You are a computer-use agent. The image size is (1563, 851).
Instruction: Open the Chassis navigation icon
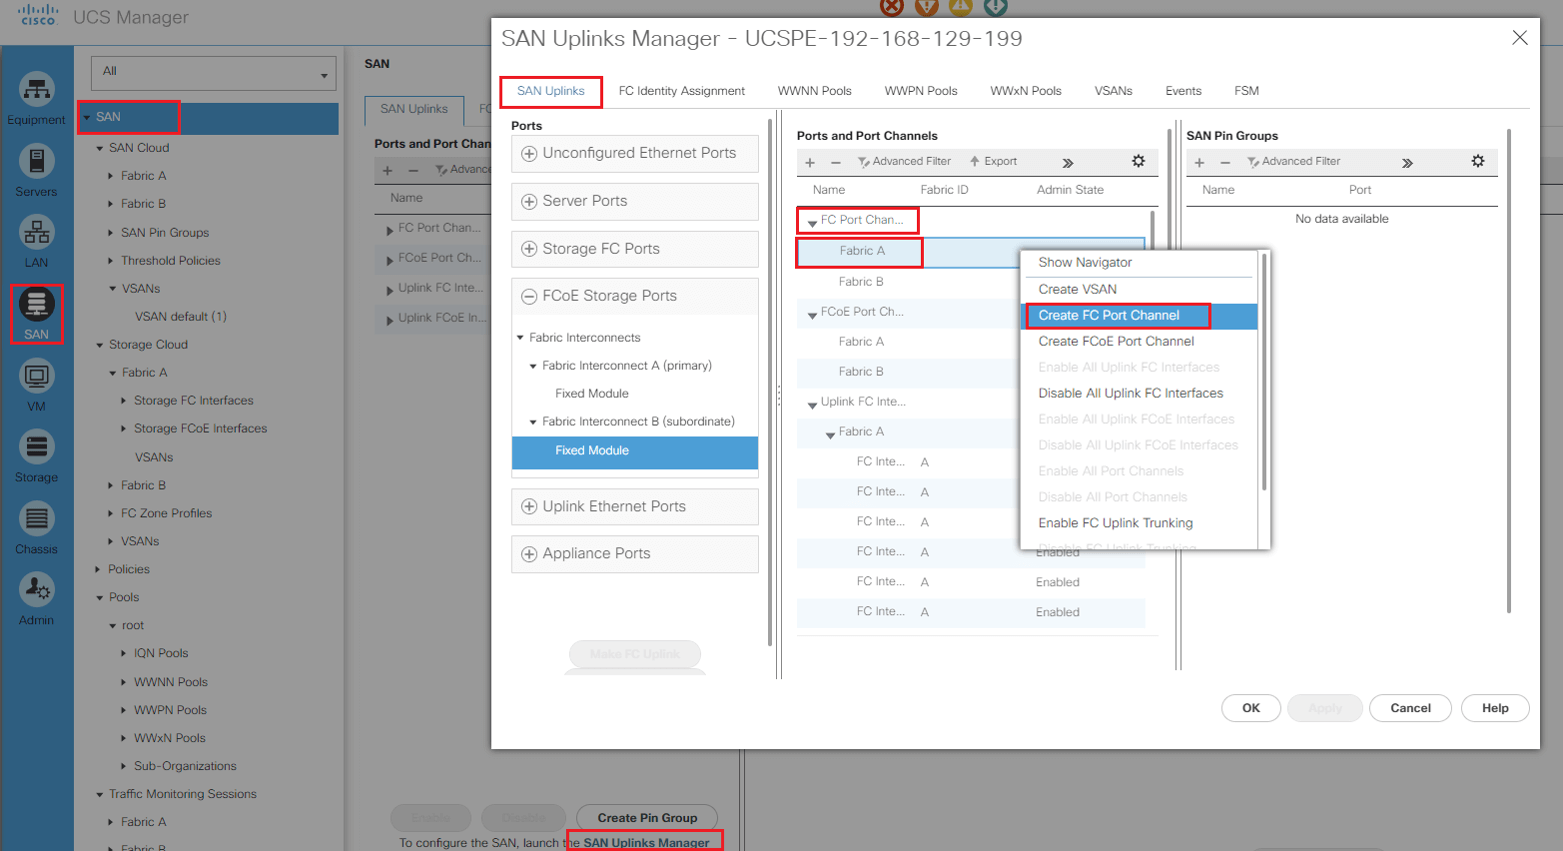coord(36,528)
